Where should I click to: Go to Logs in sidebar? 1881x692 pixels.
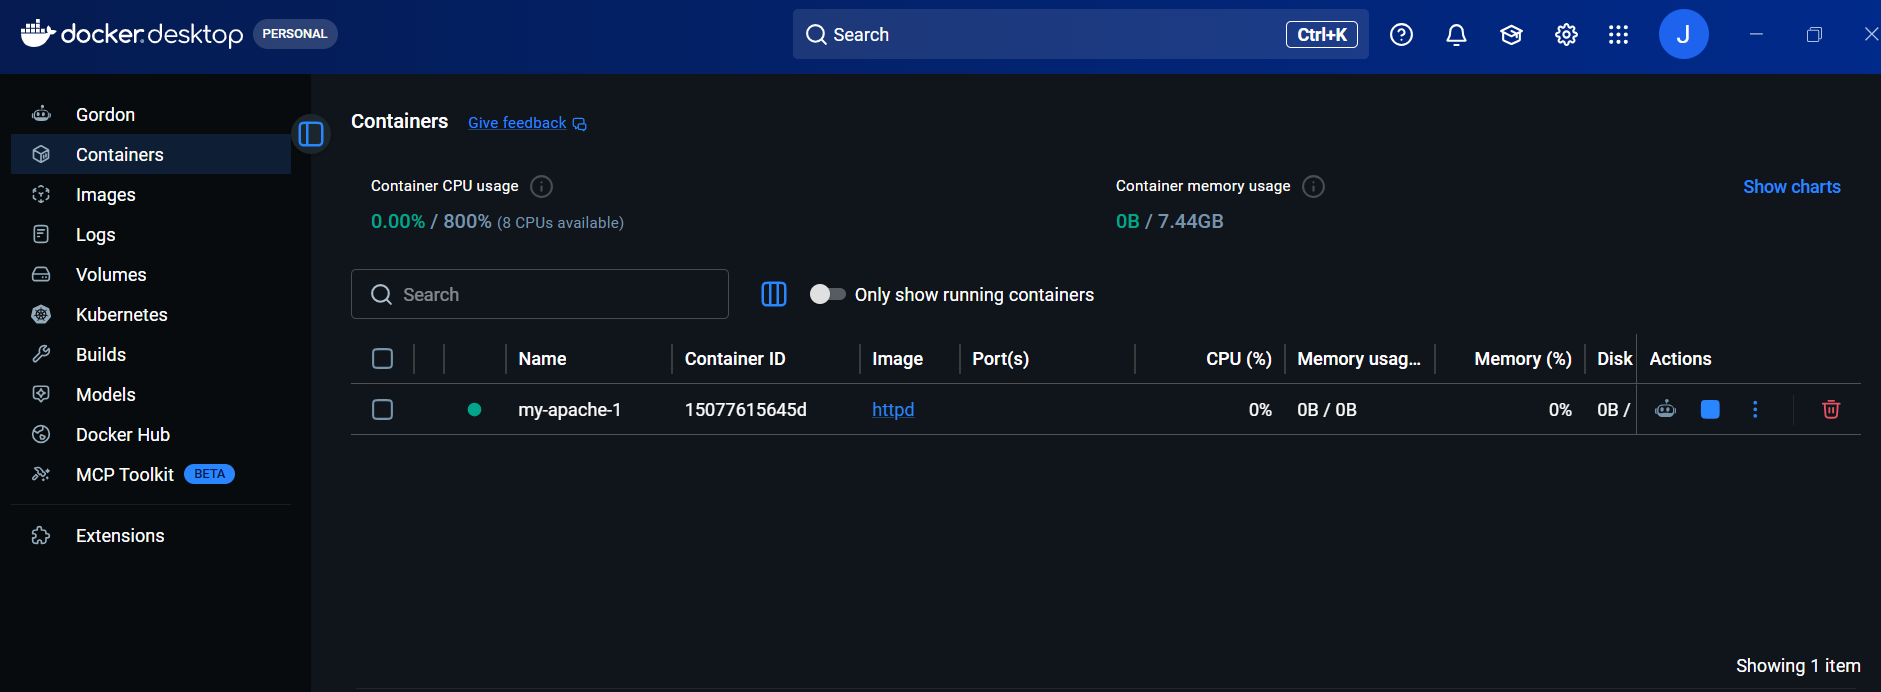tap(150, 234)
